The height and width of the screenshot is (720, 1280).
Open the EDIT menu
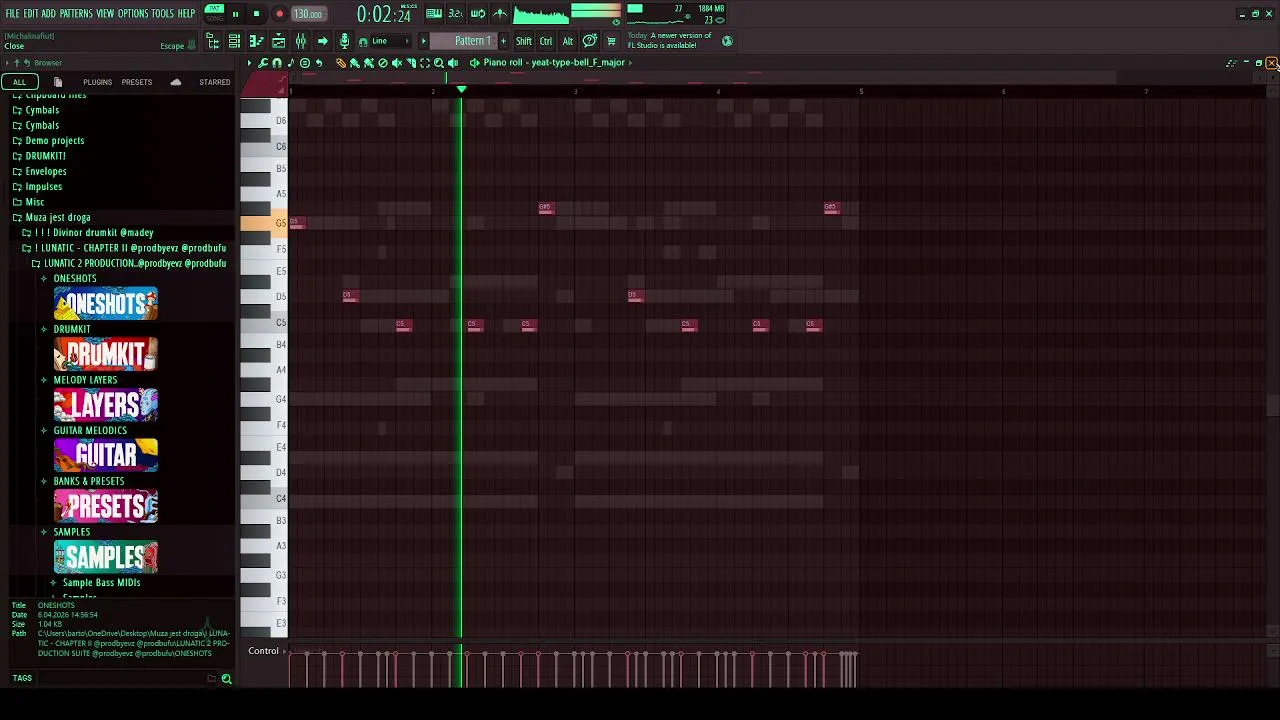click(x=31, y=14)
